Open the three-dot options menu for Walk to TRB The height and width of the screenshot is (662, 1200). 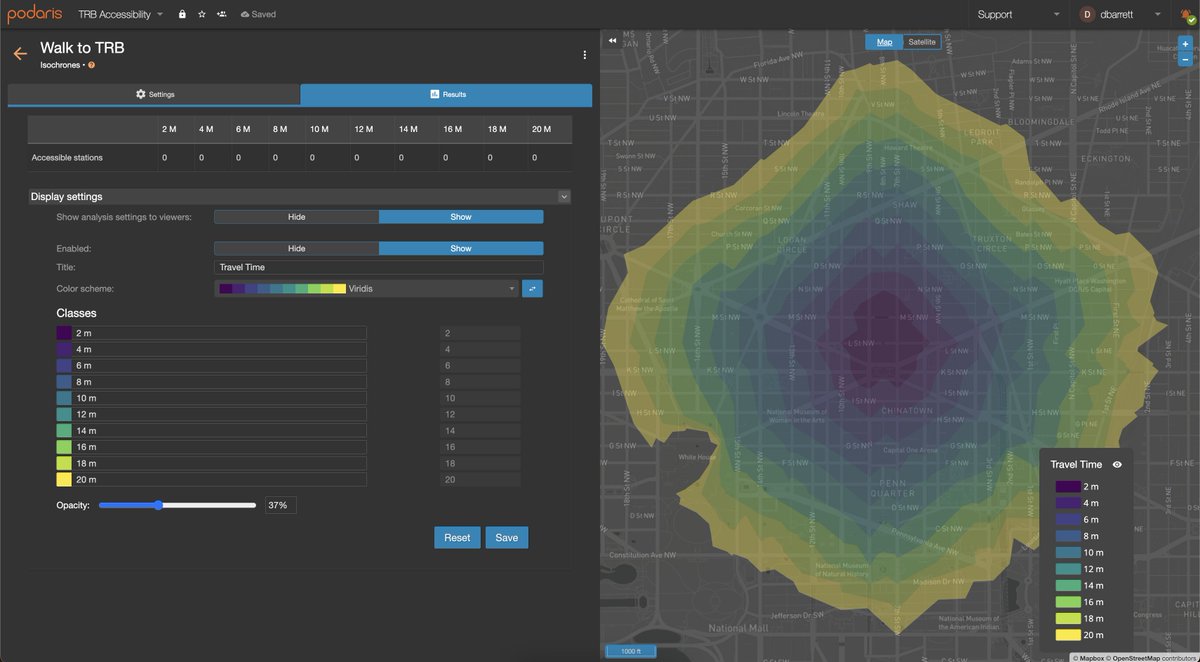coord(585,55)
